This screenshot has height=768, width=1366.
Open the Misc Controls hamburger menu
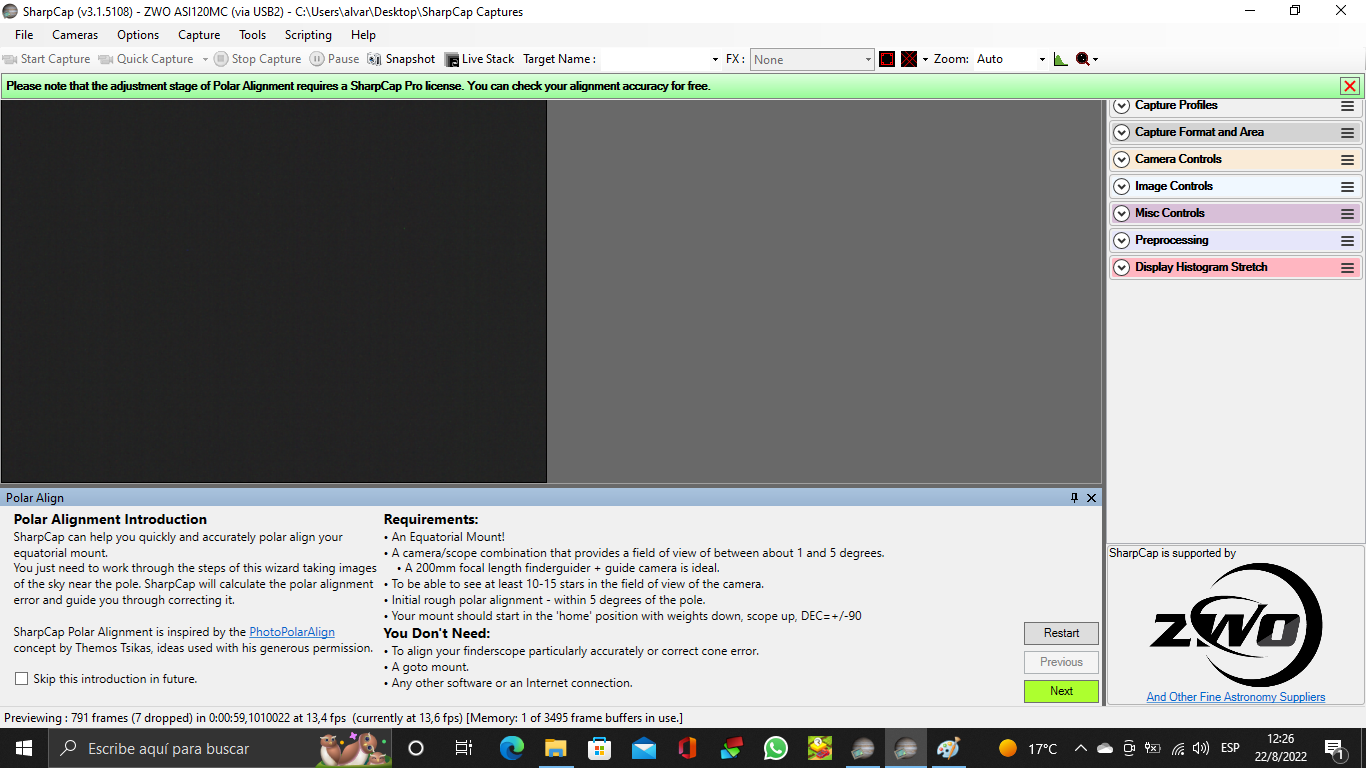coord(1348,214)
